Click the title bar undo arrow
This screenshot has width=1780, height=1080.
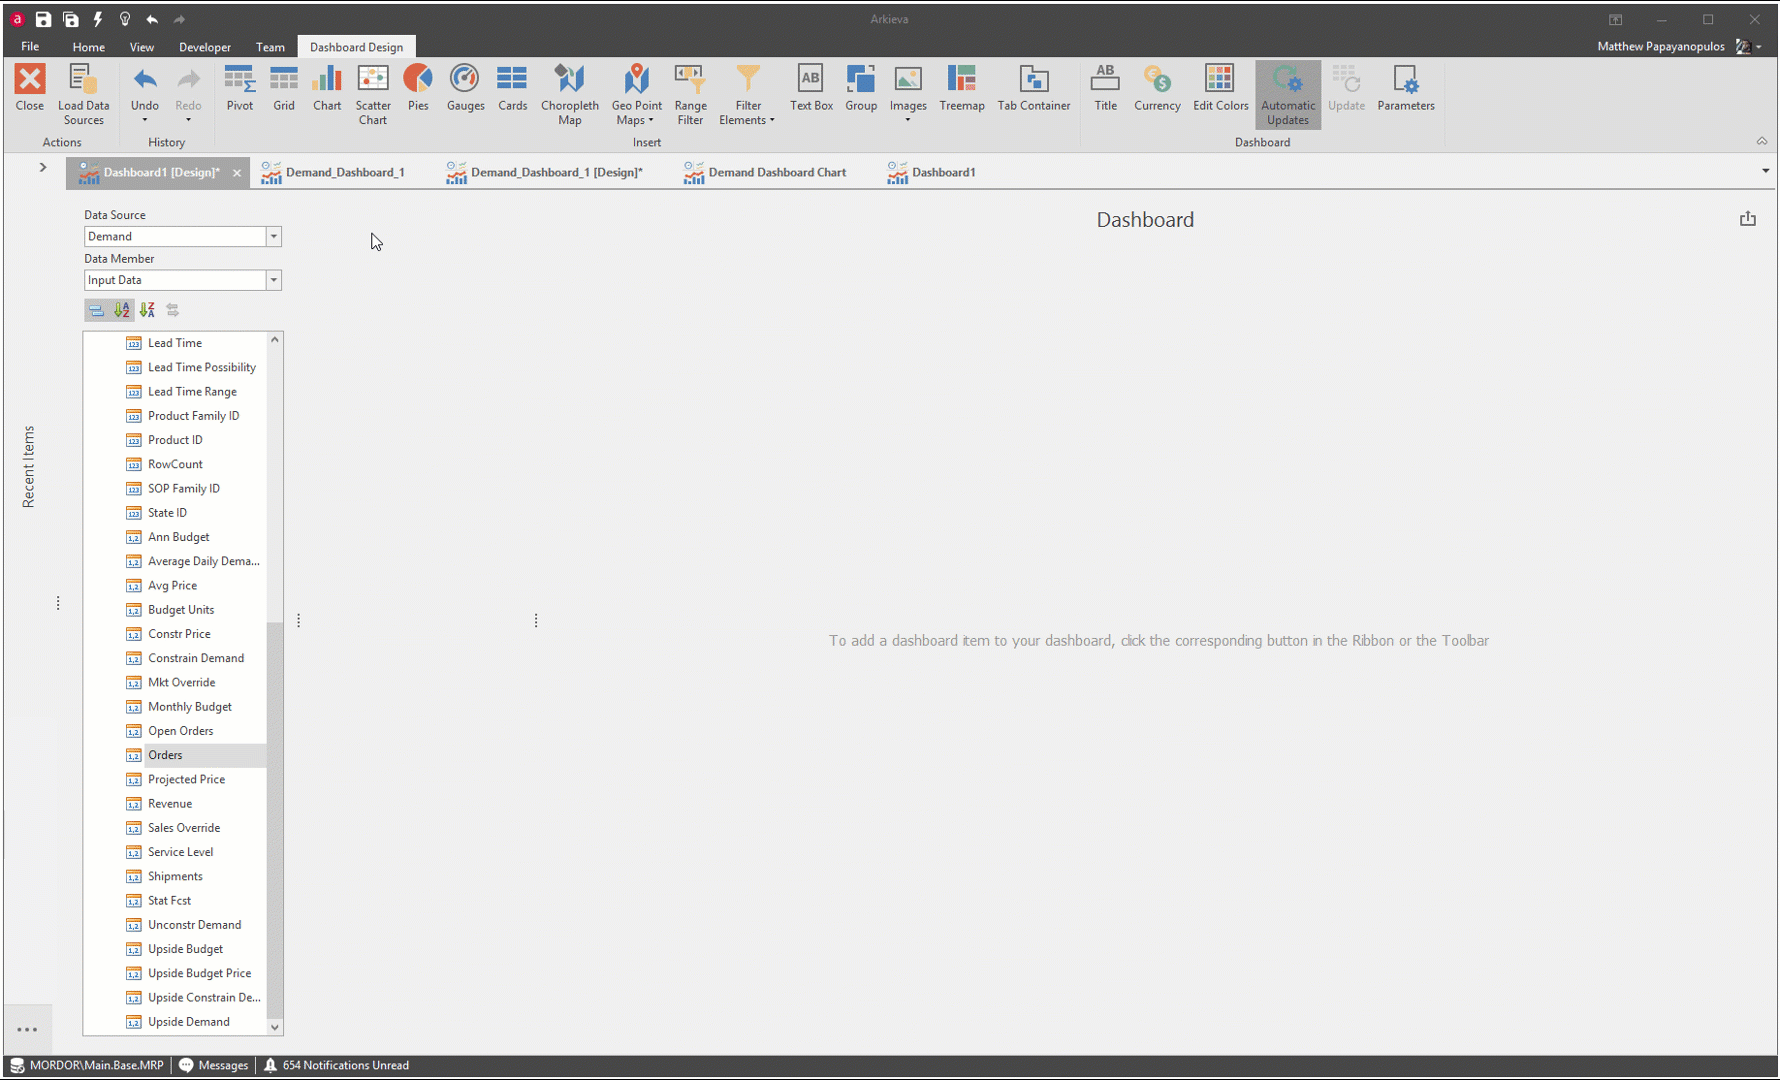[x=152, y=19]
